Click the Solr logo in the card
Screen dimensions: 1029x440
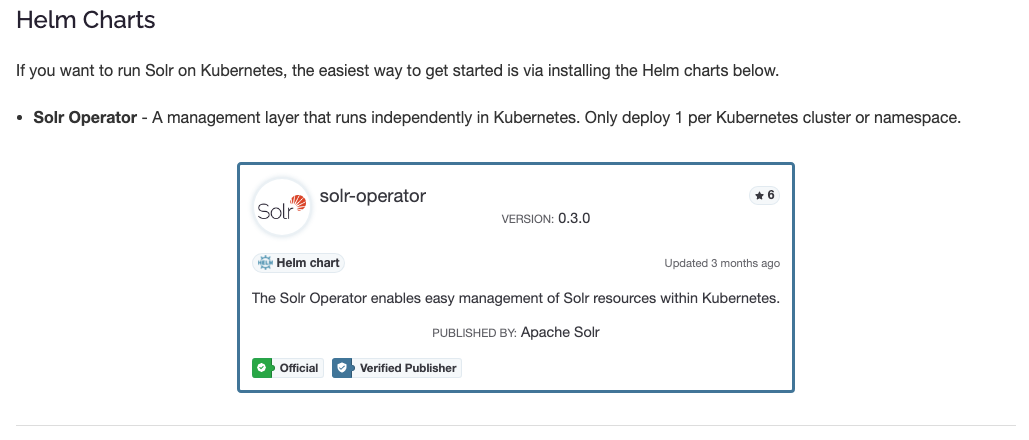(281, 207)
